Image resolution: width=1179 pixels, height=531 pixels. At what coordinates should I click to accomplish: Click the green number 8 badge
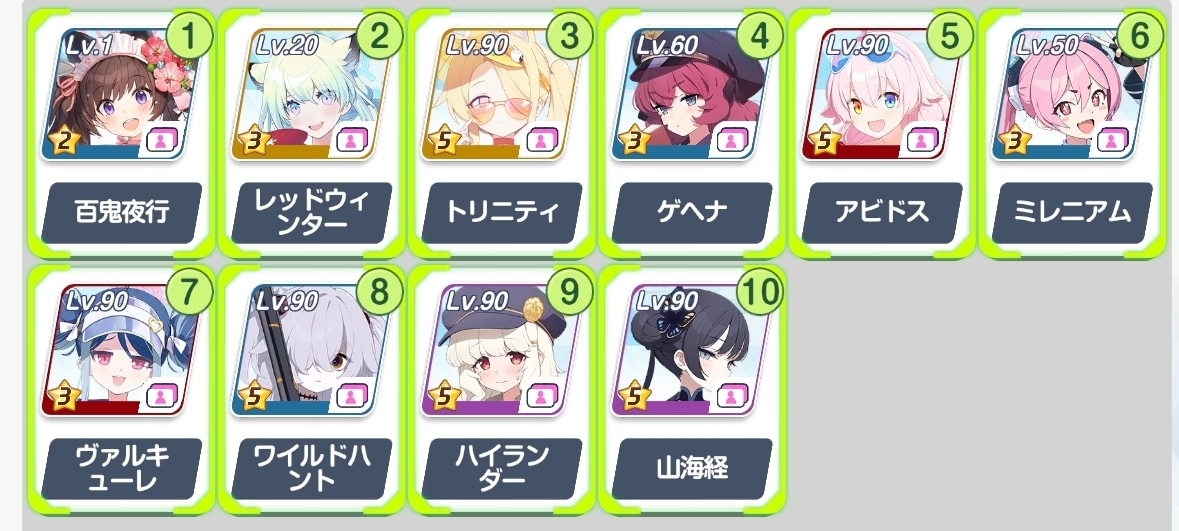pos(379,292)
